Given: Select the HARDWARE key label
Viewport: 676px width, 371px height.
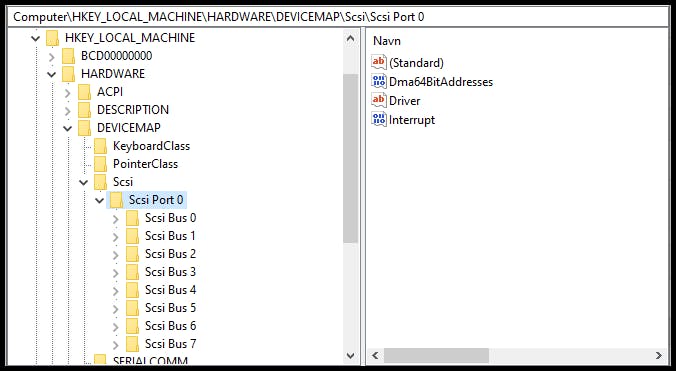Looking at the screenshot, I should (x=113, y=74).
